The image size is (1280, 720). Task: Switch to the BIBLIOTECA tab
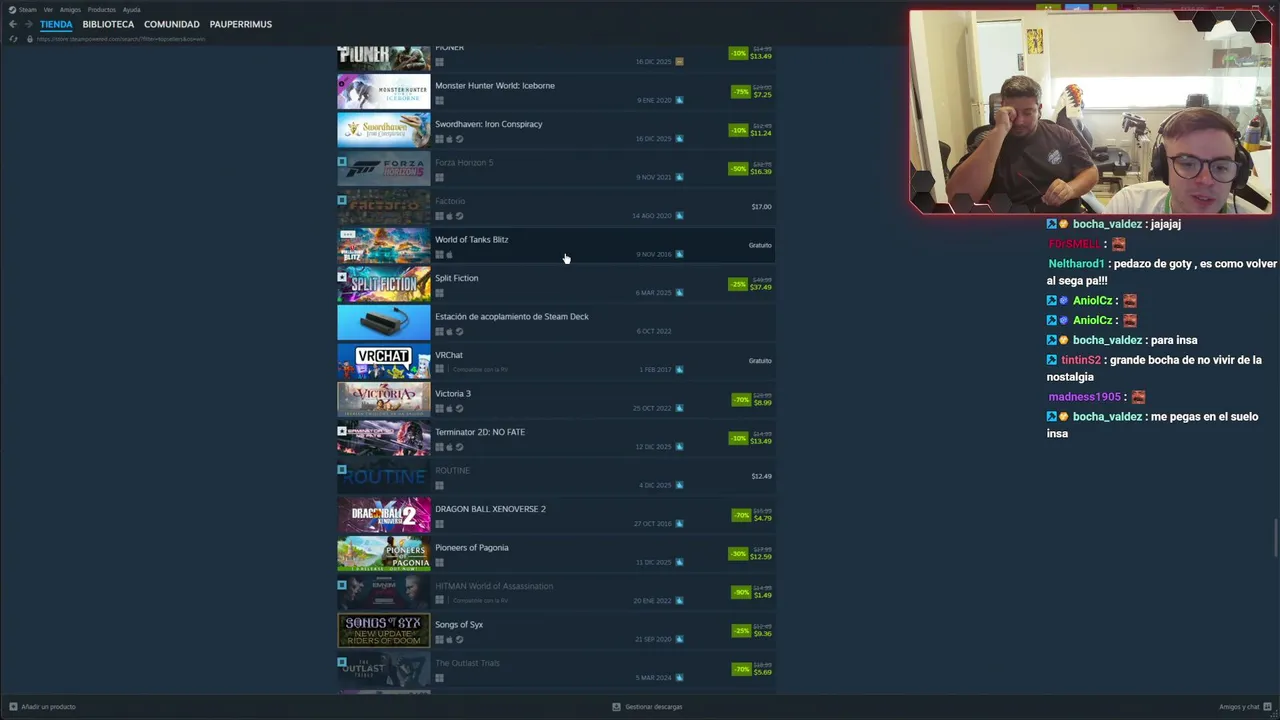click(108, 24)
